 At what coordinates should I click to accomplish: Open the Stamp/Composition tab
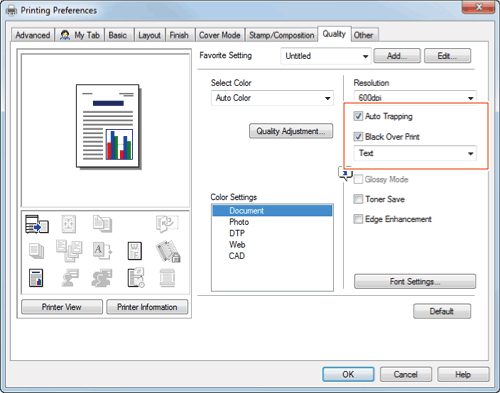(282, 35)
